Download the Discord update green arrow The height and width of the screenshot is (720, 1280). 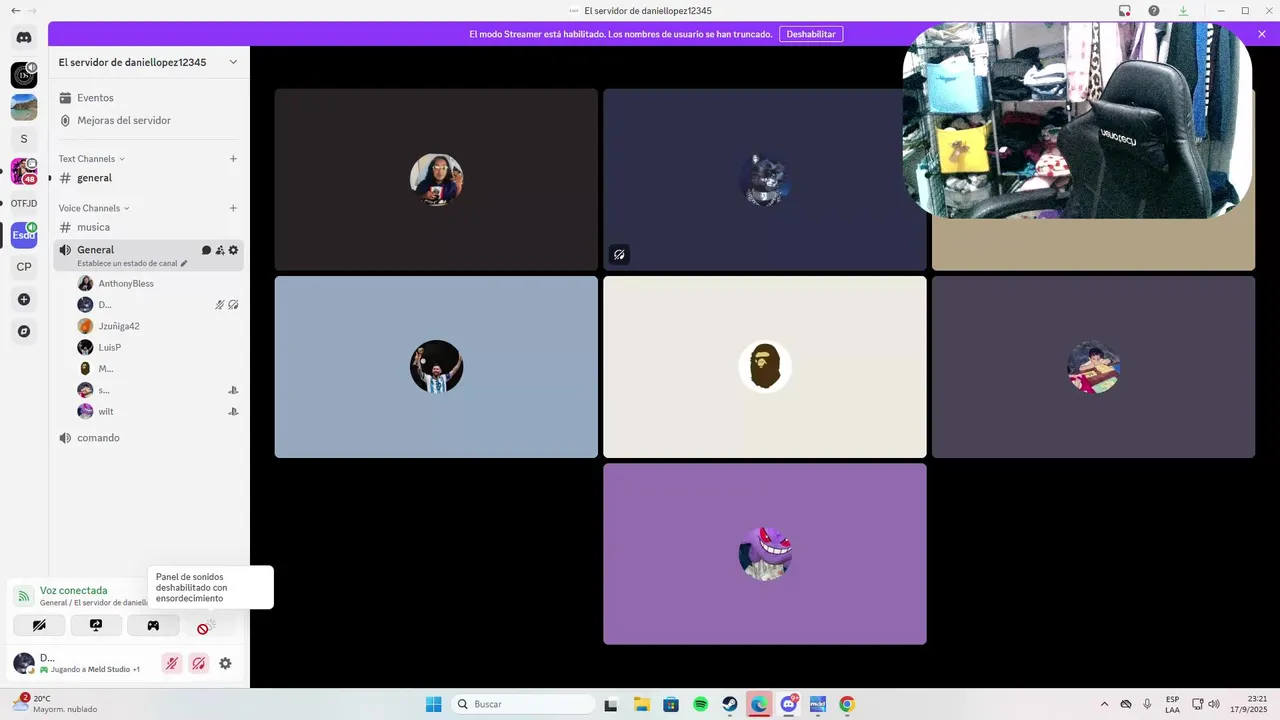1183,10
